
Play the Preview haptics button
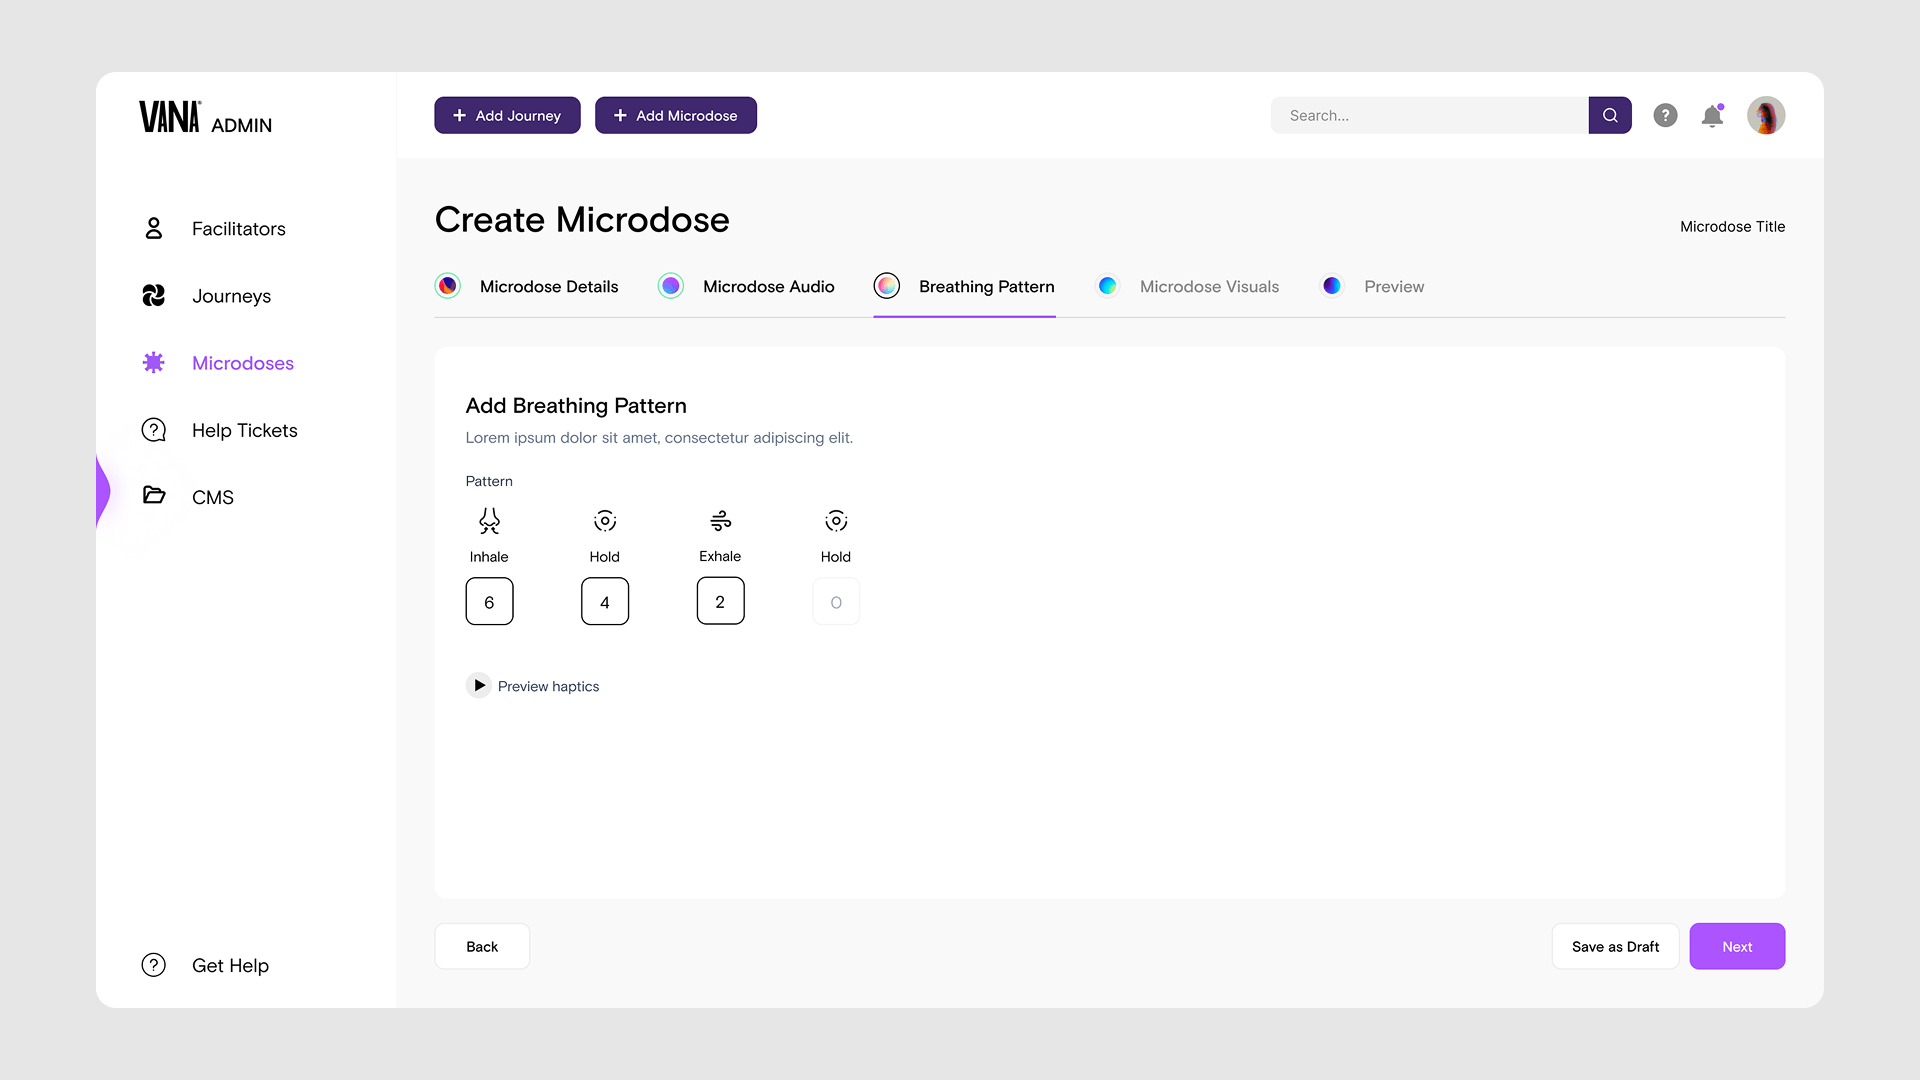[479, 686]
